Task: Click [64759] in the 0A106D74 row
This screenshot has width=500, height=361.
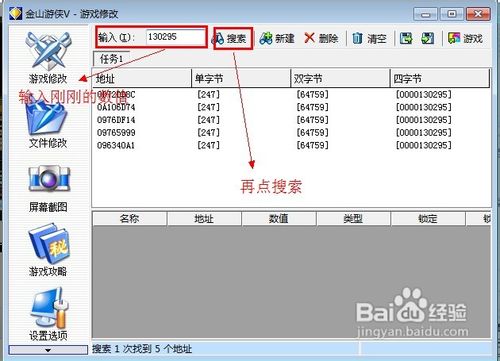Action: click(x=312, y=107)
